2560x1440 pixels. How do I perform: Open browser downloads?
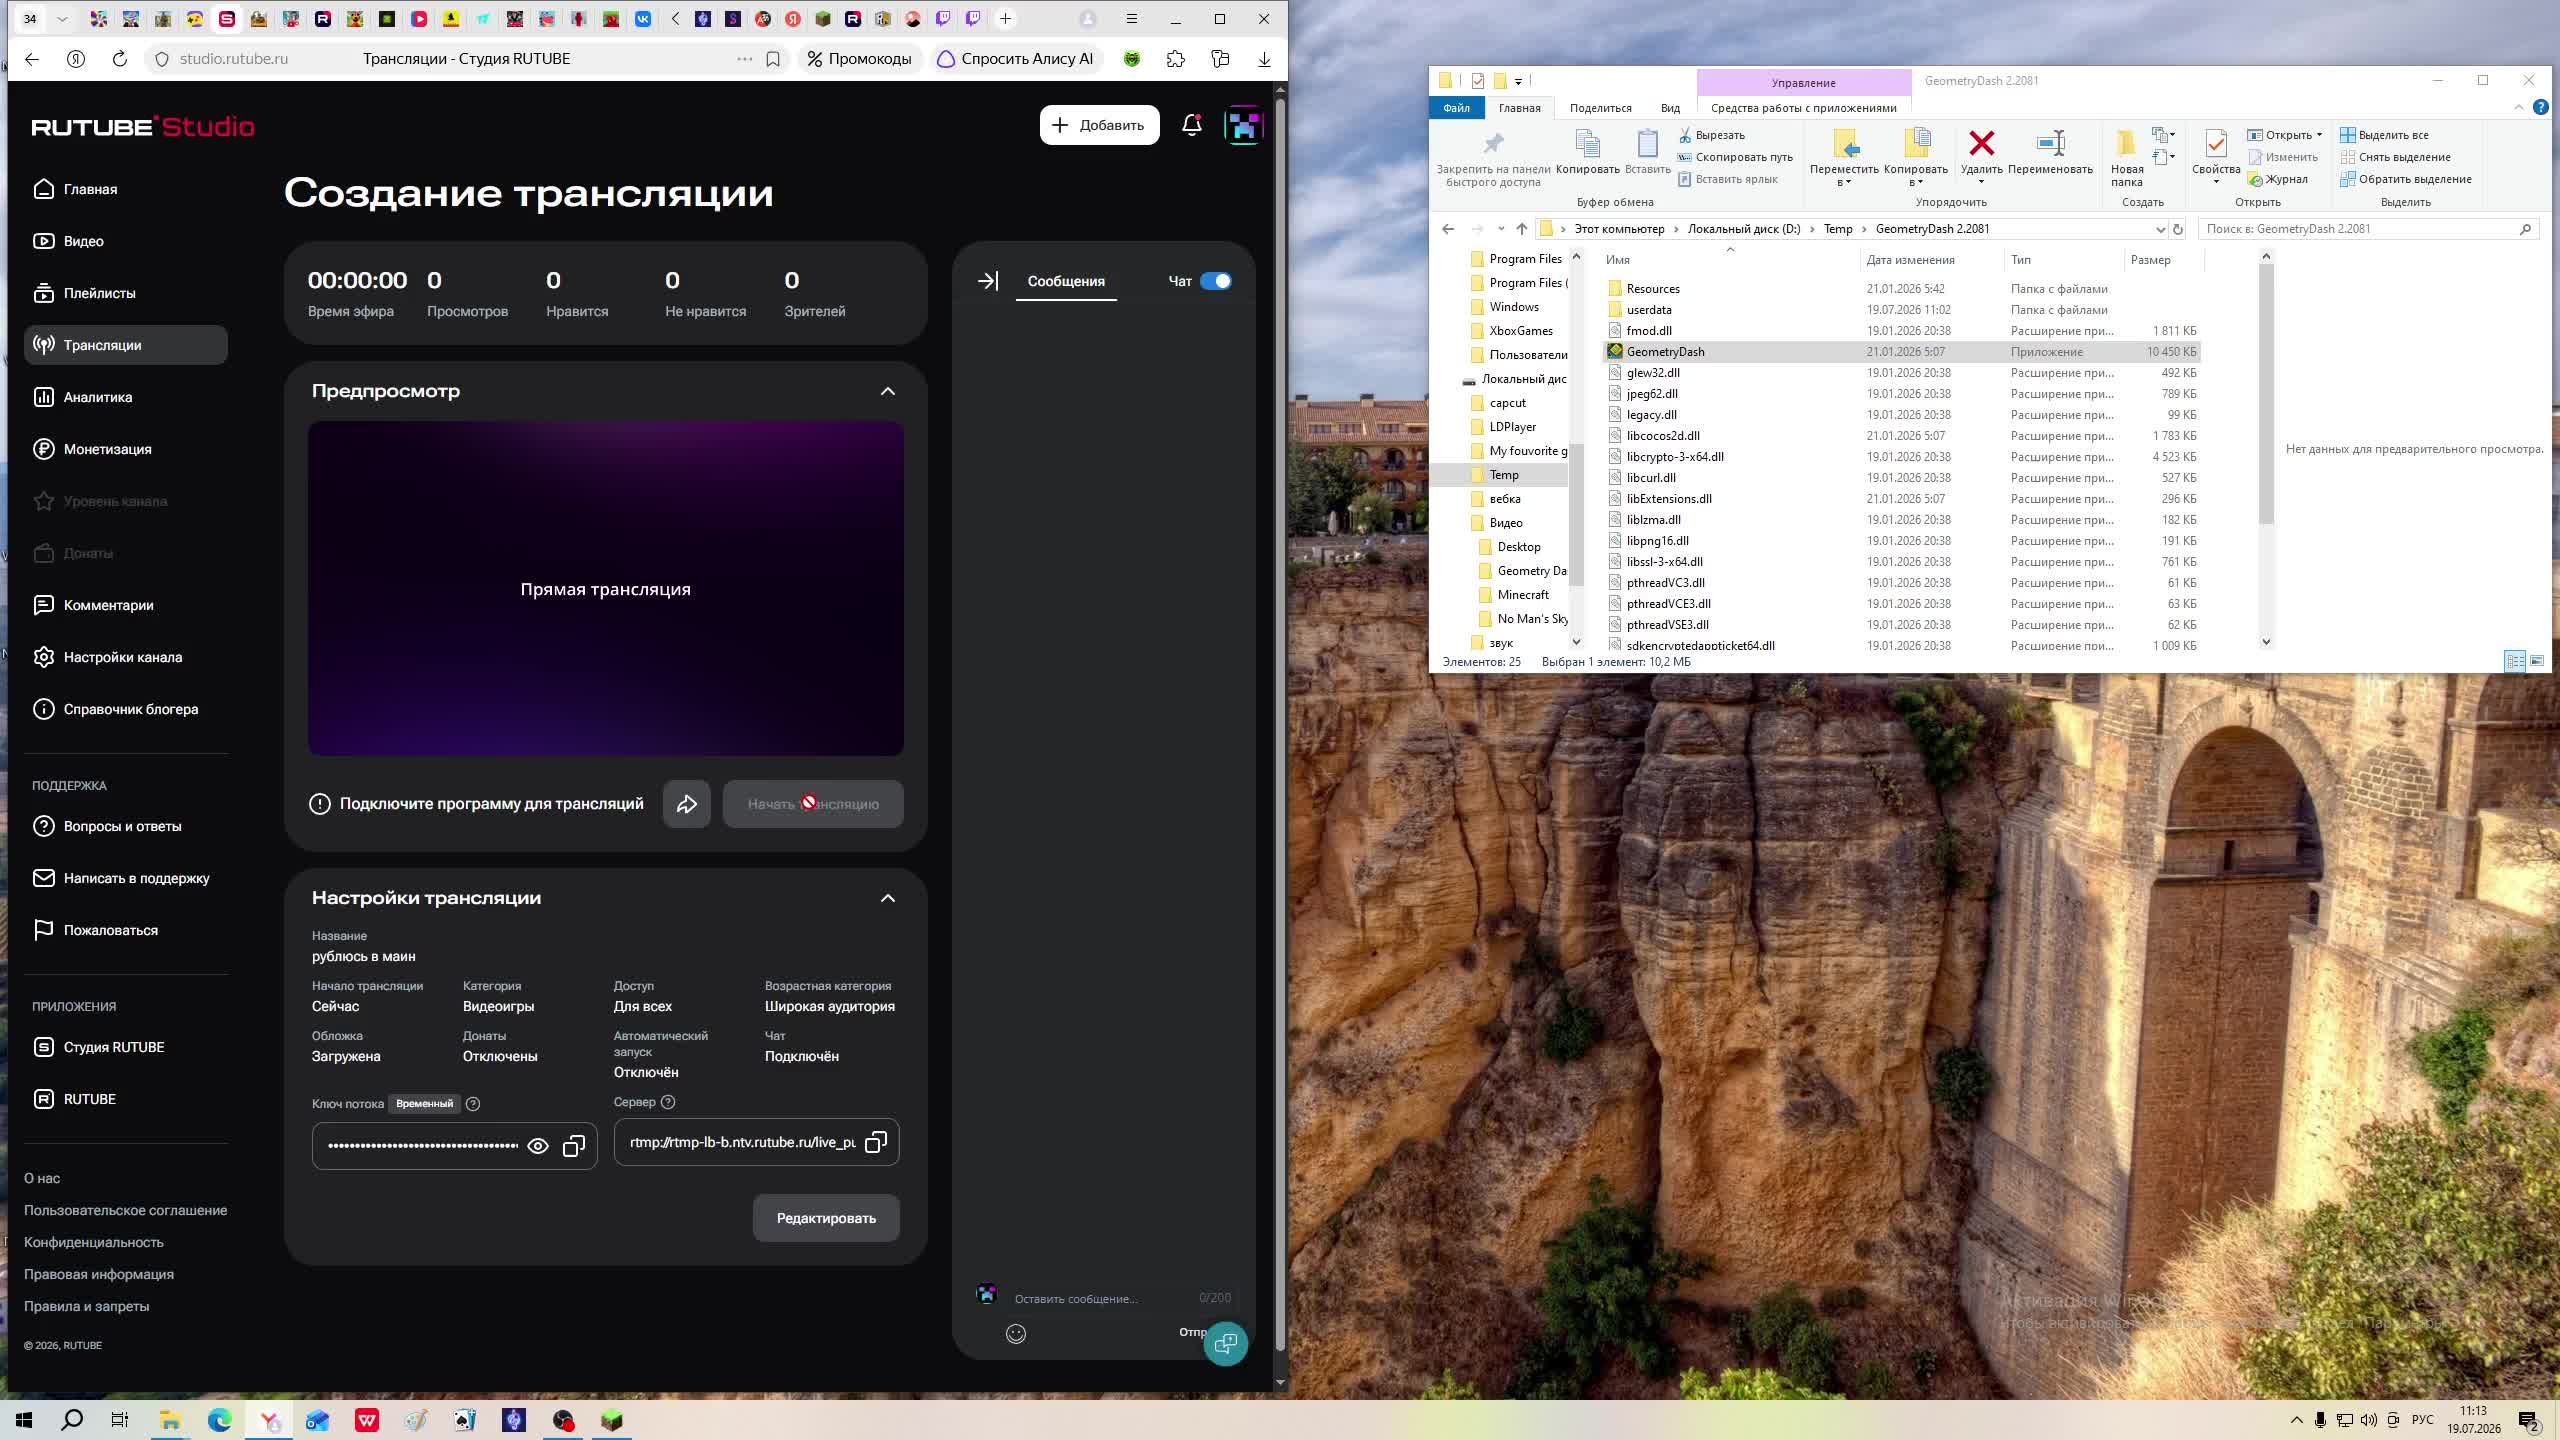click(x=1264, y=59)
